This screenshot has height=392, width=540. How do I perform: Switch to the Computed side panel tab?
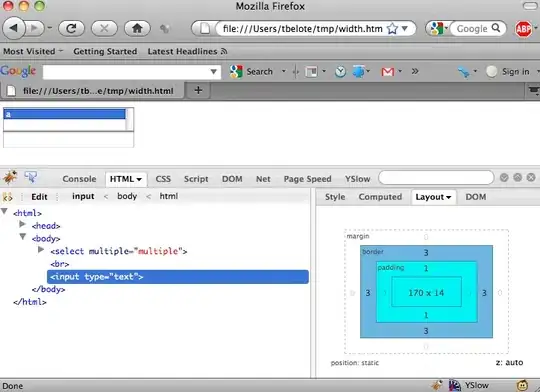380,197
